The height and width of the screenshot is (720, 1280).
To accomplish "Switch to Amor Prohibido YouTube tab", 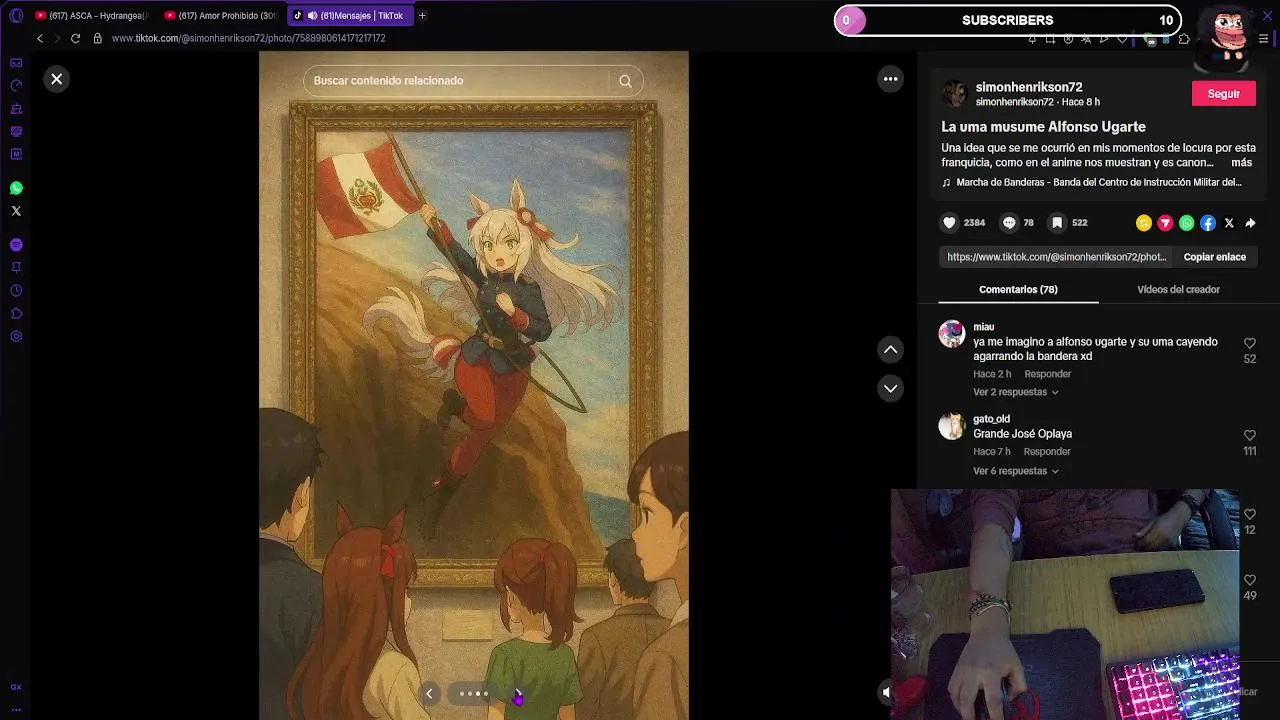I will click(x=220, y=16).
